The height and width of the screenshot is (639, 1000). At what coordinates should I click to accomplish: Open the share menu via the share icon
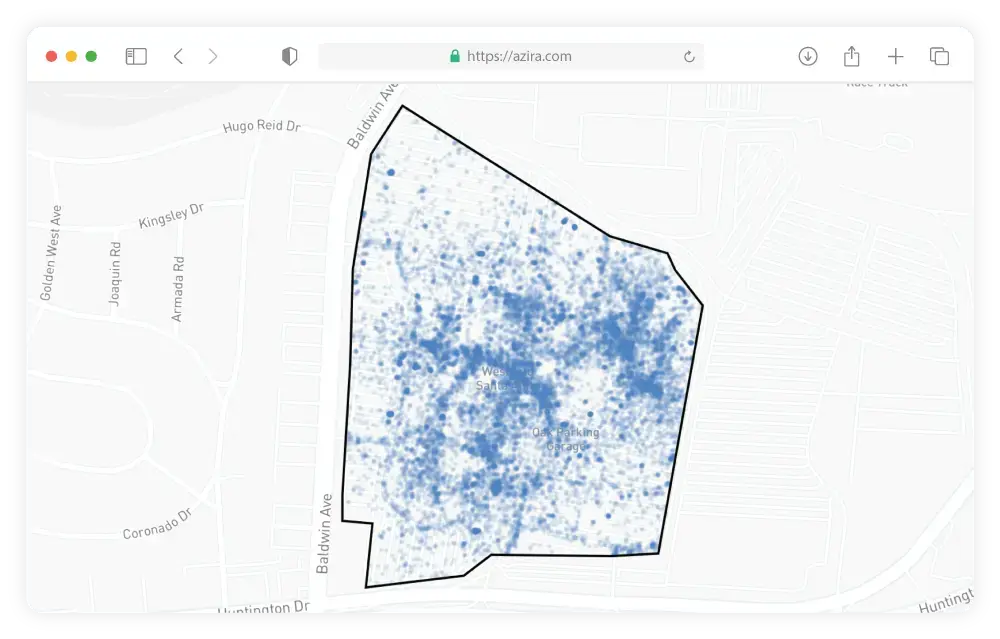click(x=852, y=56)
